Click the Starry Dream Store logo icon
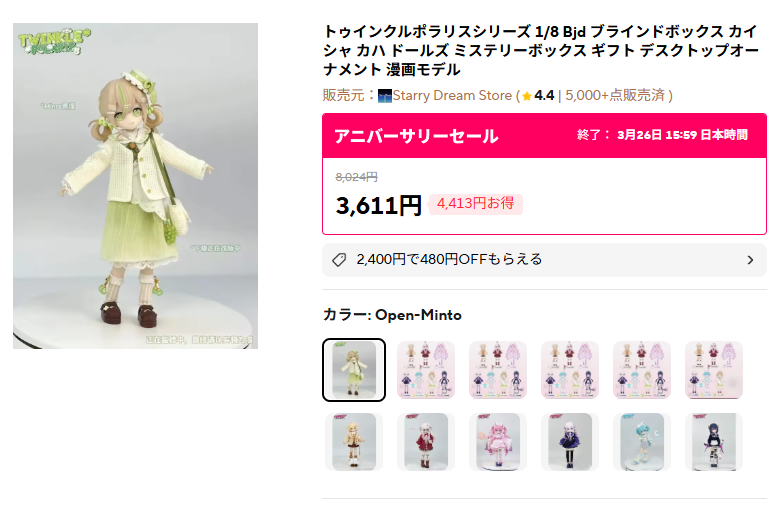This screenshot has width=776, height=512. (x=385, y=95)
